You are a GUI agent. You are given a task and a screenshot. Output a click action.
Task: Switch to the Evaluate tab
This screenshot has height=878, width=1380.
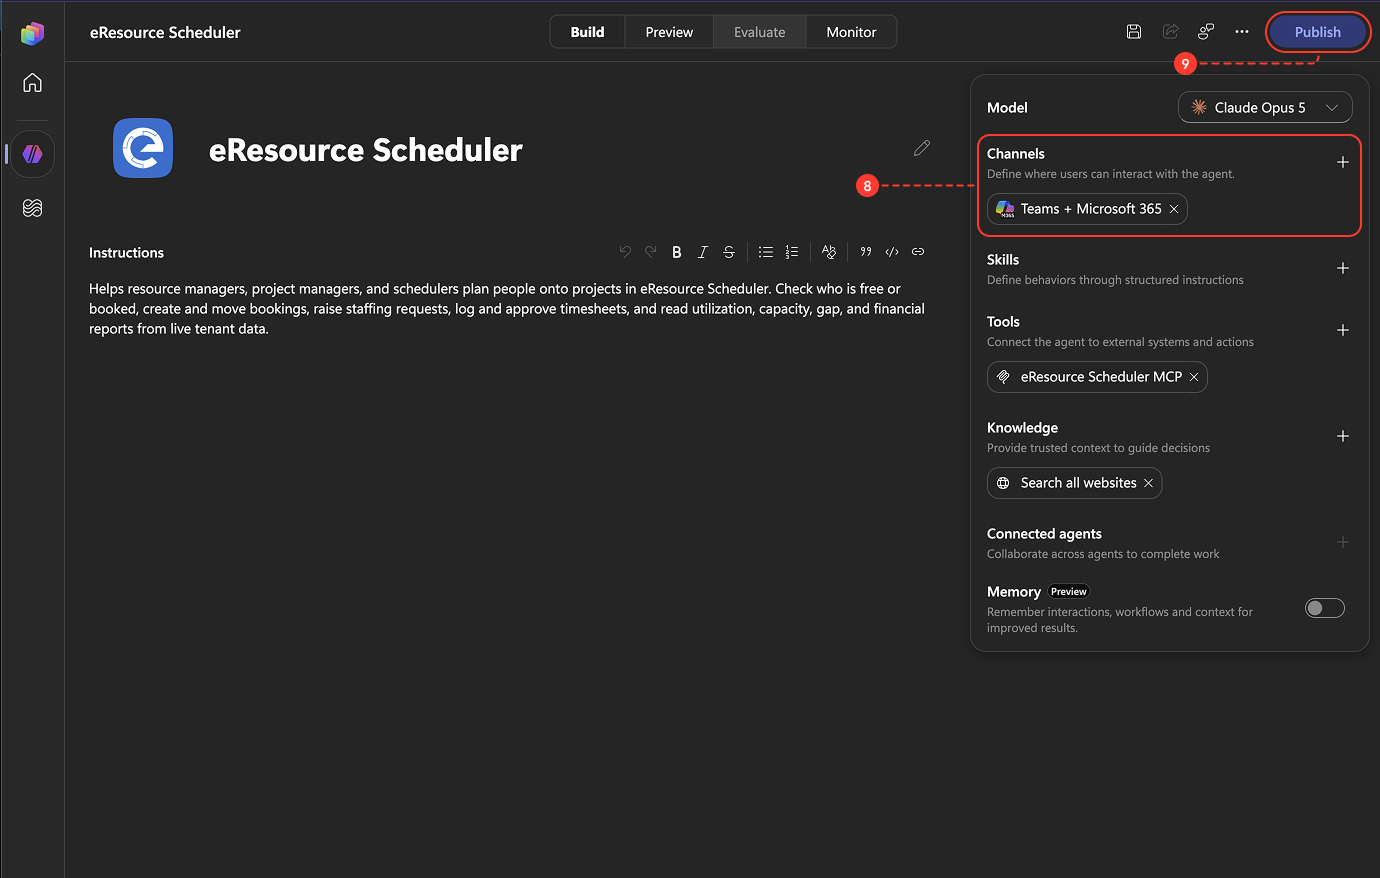pyautogui.click(x=760, y=32)
